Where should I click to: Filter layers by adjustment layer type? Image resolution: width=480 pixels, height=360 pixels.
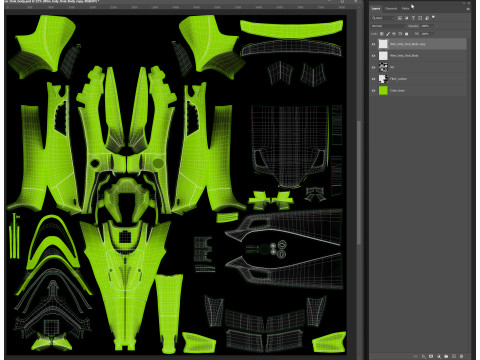407,18
